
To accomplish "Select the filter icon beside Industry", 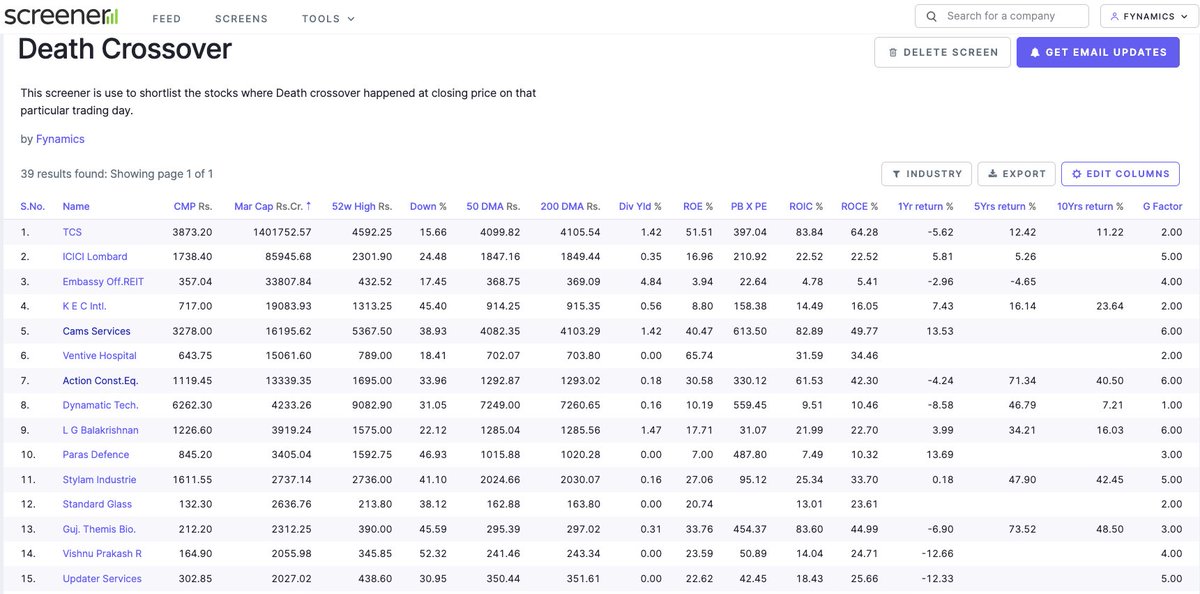I will (x=897, y=173).
